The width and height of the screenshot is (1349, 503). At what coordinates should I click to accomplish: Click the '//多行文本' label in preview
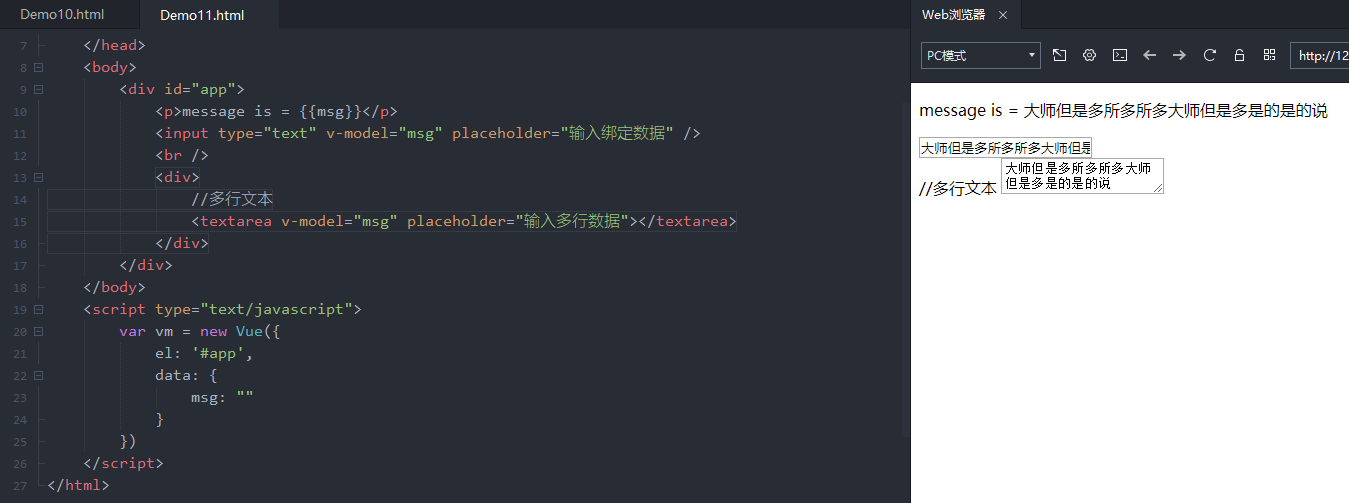point(958,188)
